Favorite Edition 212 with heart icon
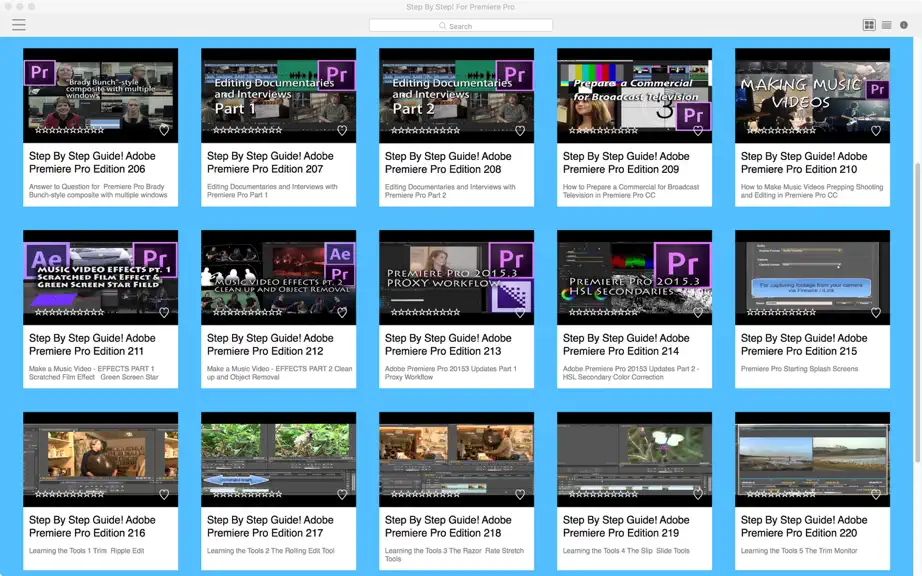The height and width of the screenshot is (576, 922). click(342, 312)
